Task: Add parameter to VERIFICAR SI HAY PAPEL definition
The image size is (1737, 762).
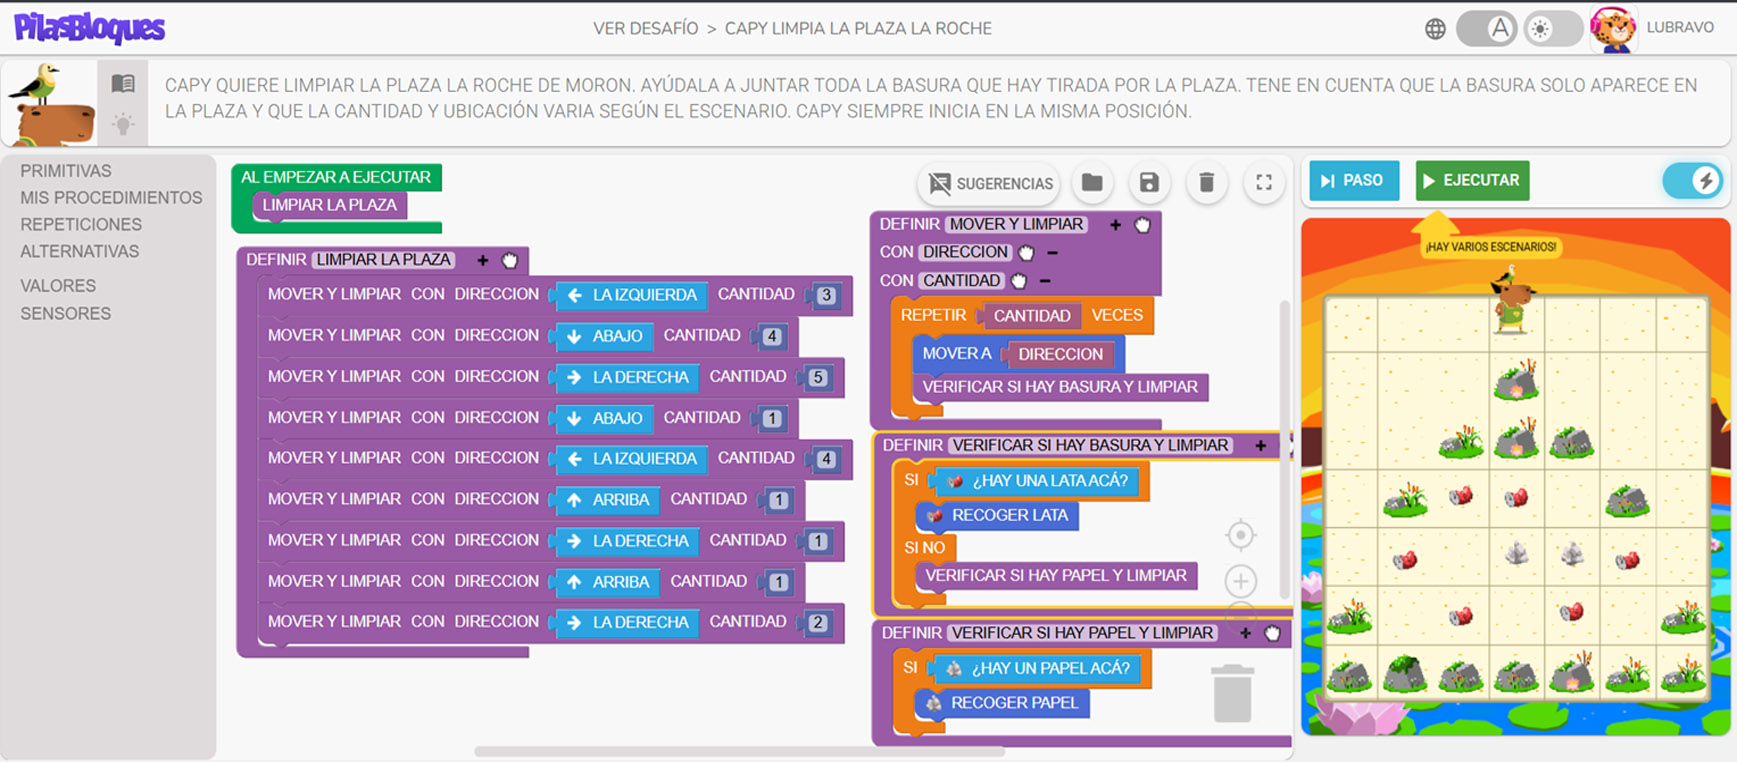Action: 1245,633
